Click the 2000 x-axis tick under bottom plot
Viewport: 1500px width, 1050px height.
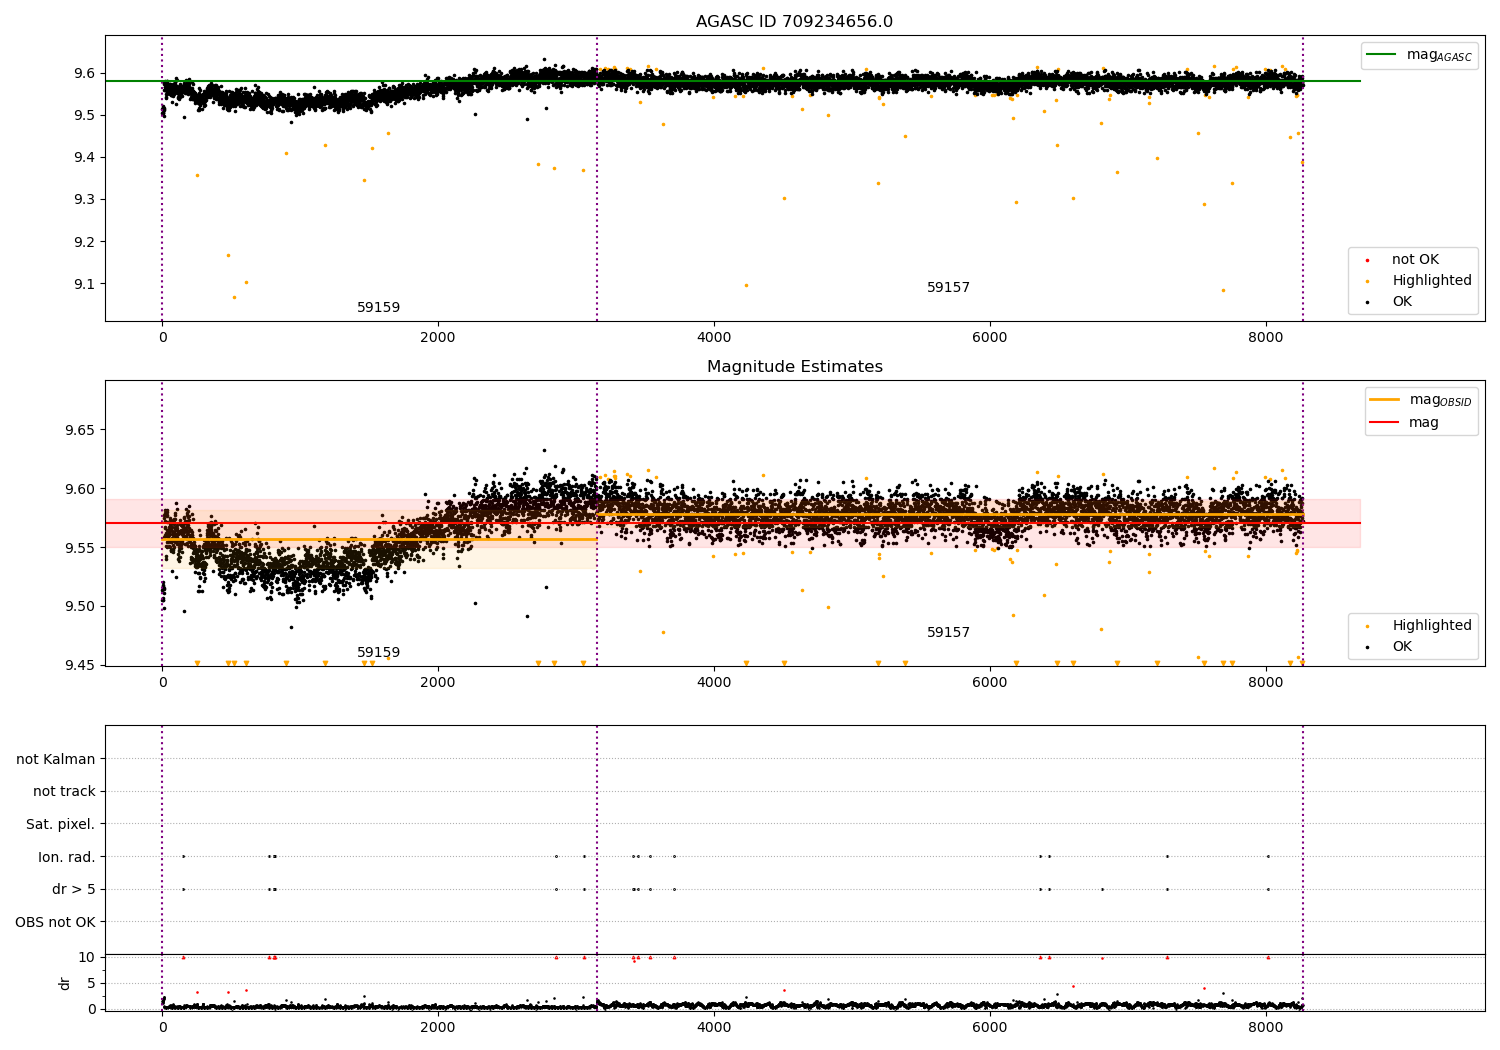pyautogui.click(x=438, y=1028)
